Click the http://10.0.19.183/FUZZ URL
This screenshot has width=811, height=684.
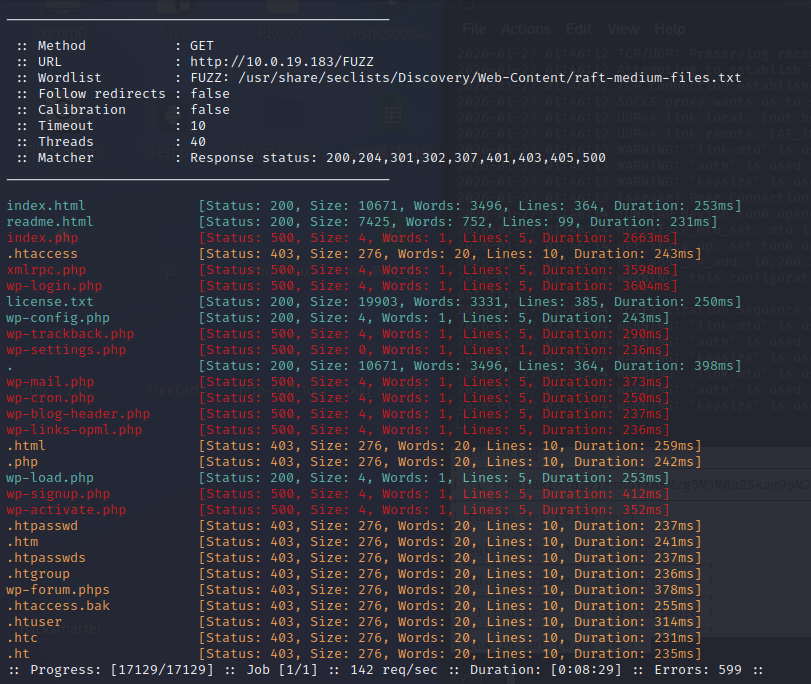281,62
